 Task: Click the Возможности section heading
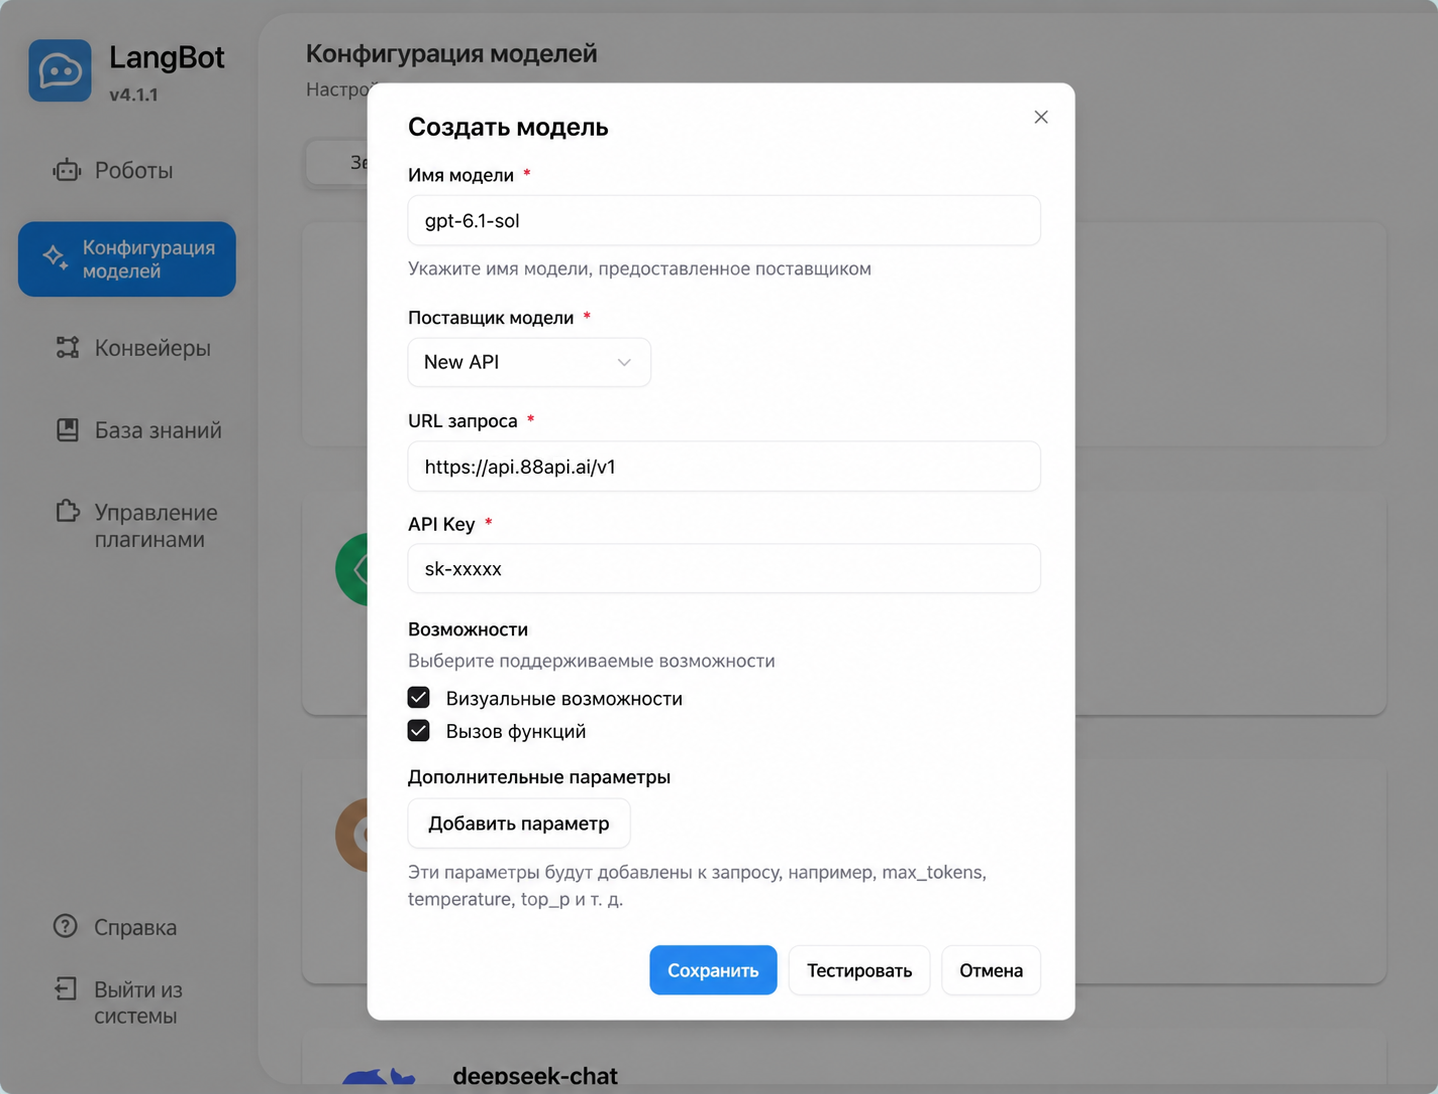click(x=468, y=629)
